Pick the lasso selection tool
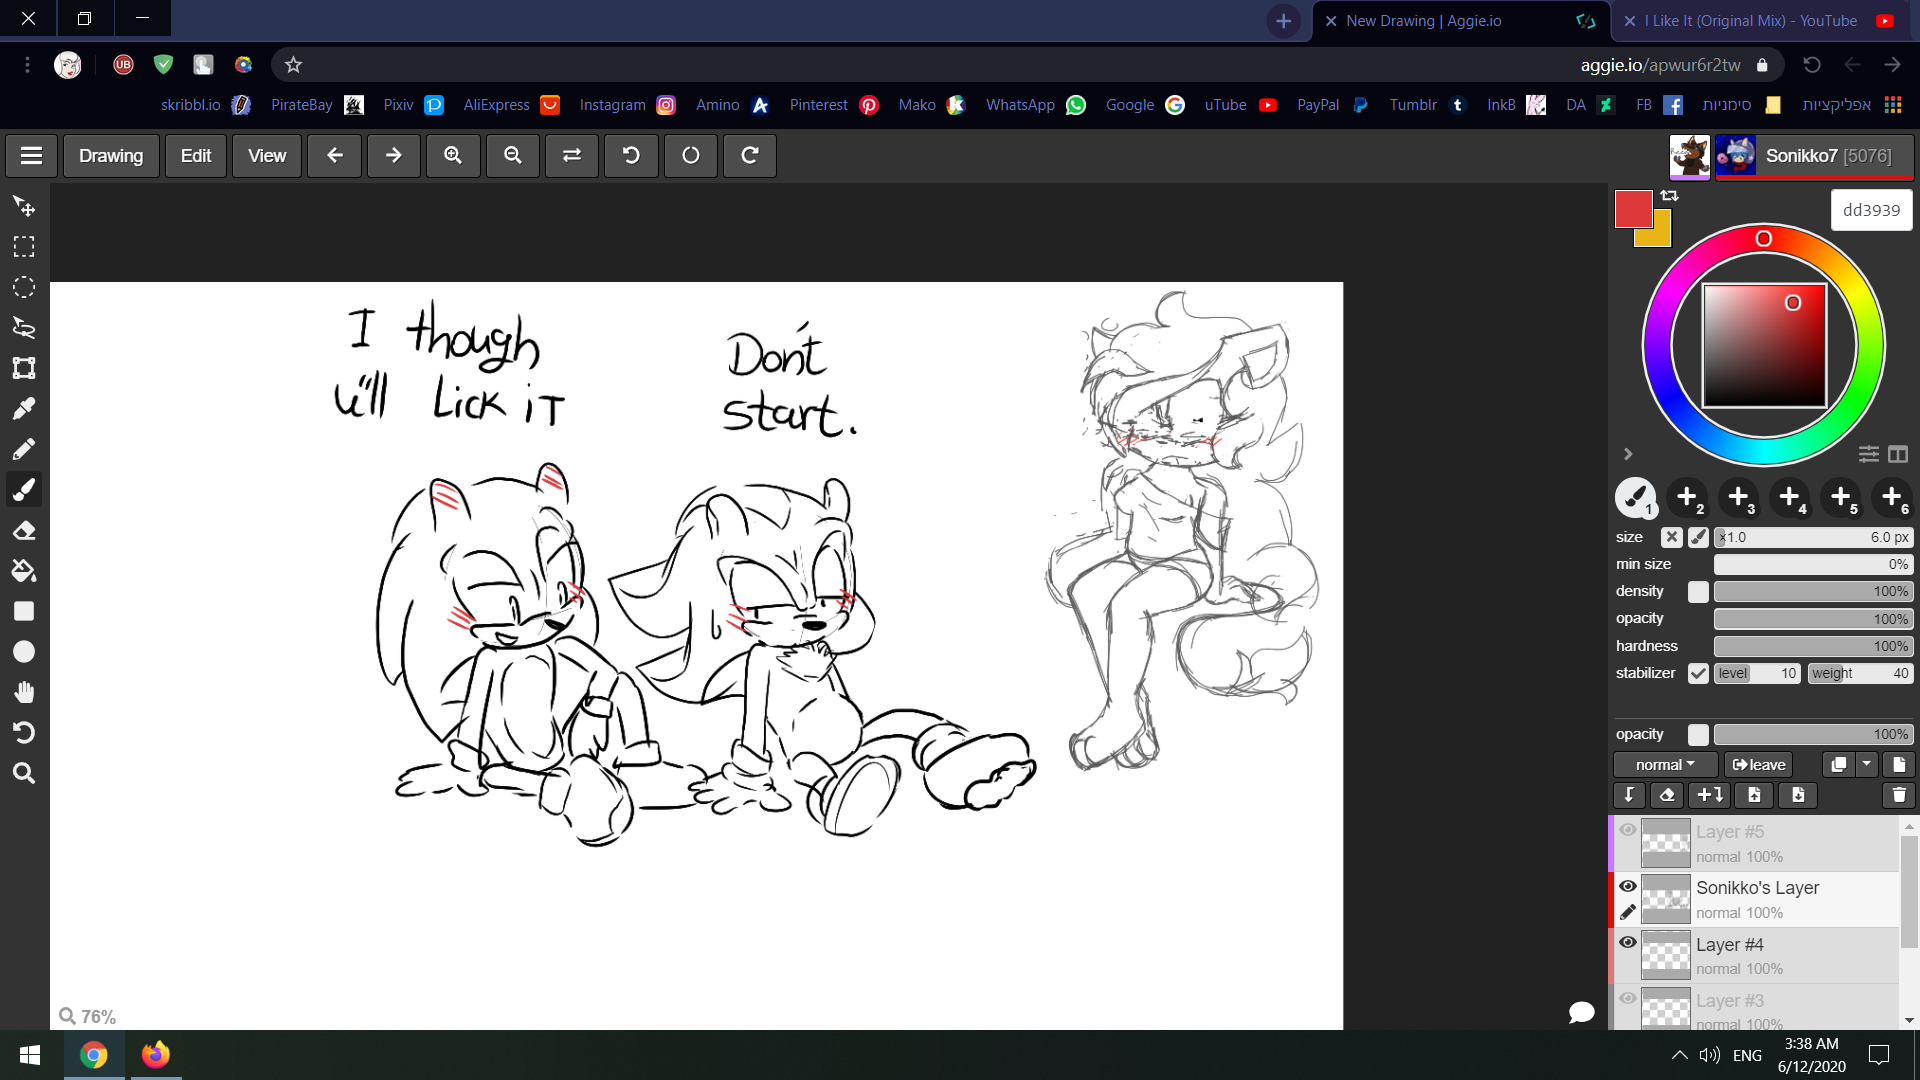The image size is (1920, 1080). click(x=24, y=328)
